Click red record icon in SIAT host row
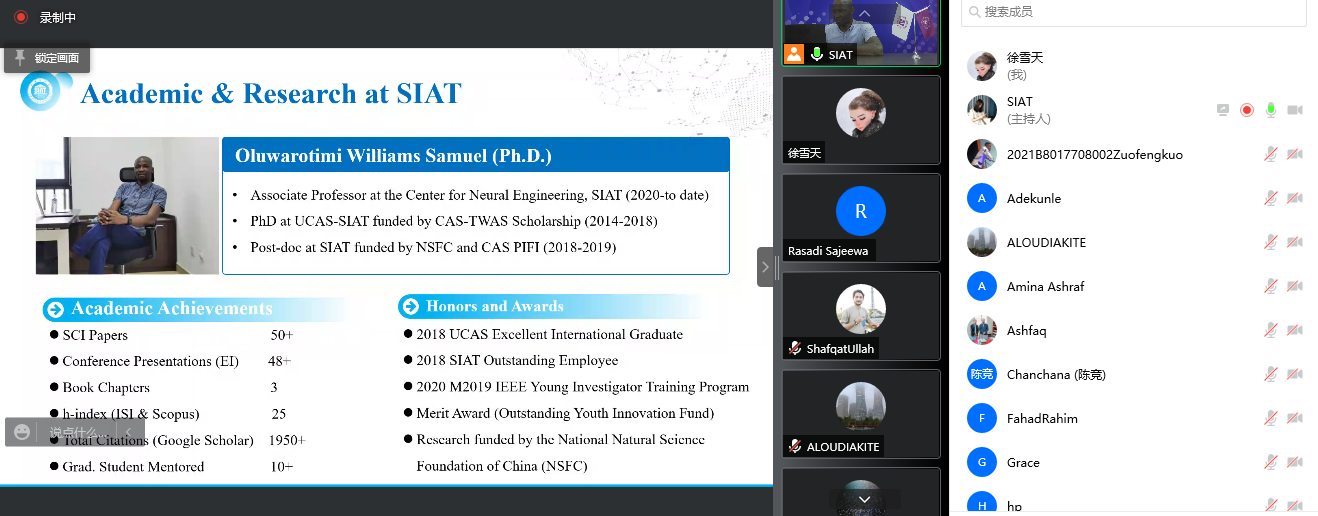Screen dimensions: 1318x516 coord(1246,110)
